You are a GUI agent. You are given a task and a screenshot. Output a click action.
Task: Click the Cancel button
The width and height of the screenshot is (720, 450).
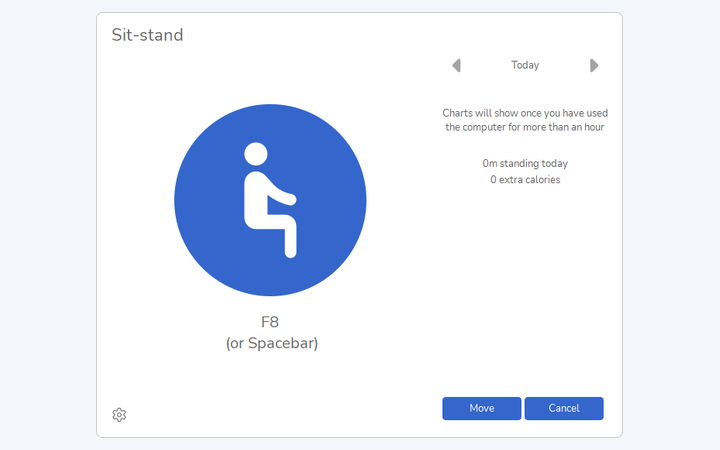pyautogui.click(x=564, y=408)
